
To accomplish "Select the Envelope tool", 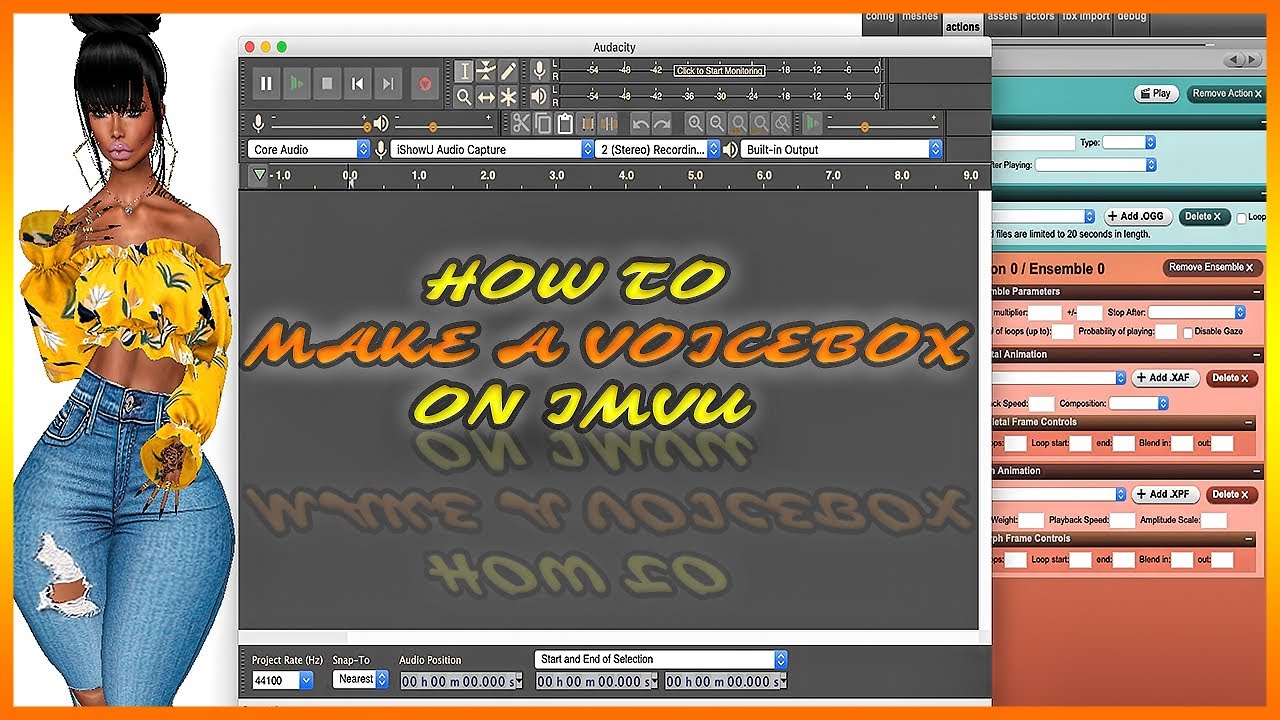I will click(486, 71).
